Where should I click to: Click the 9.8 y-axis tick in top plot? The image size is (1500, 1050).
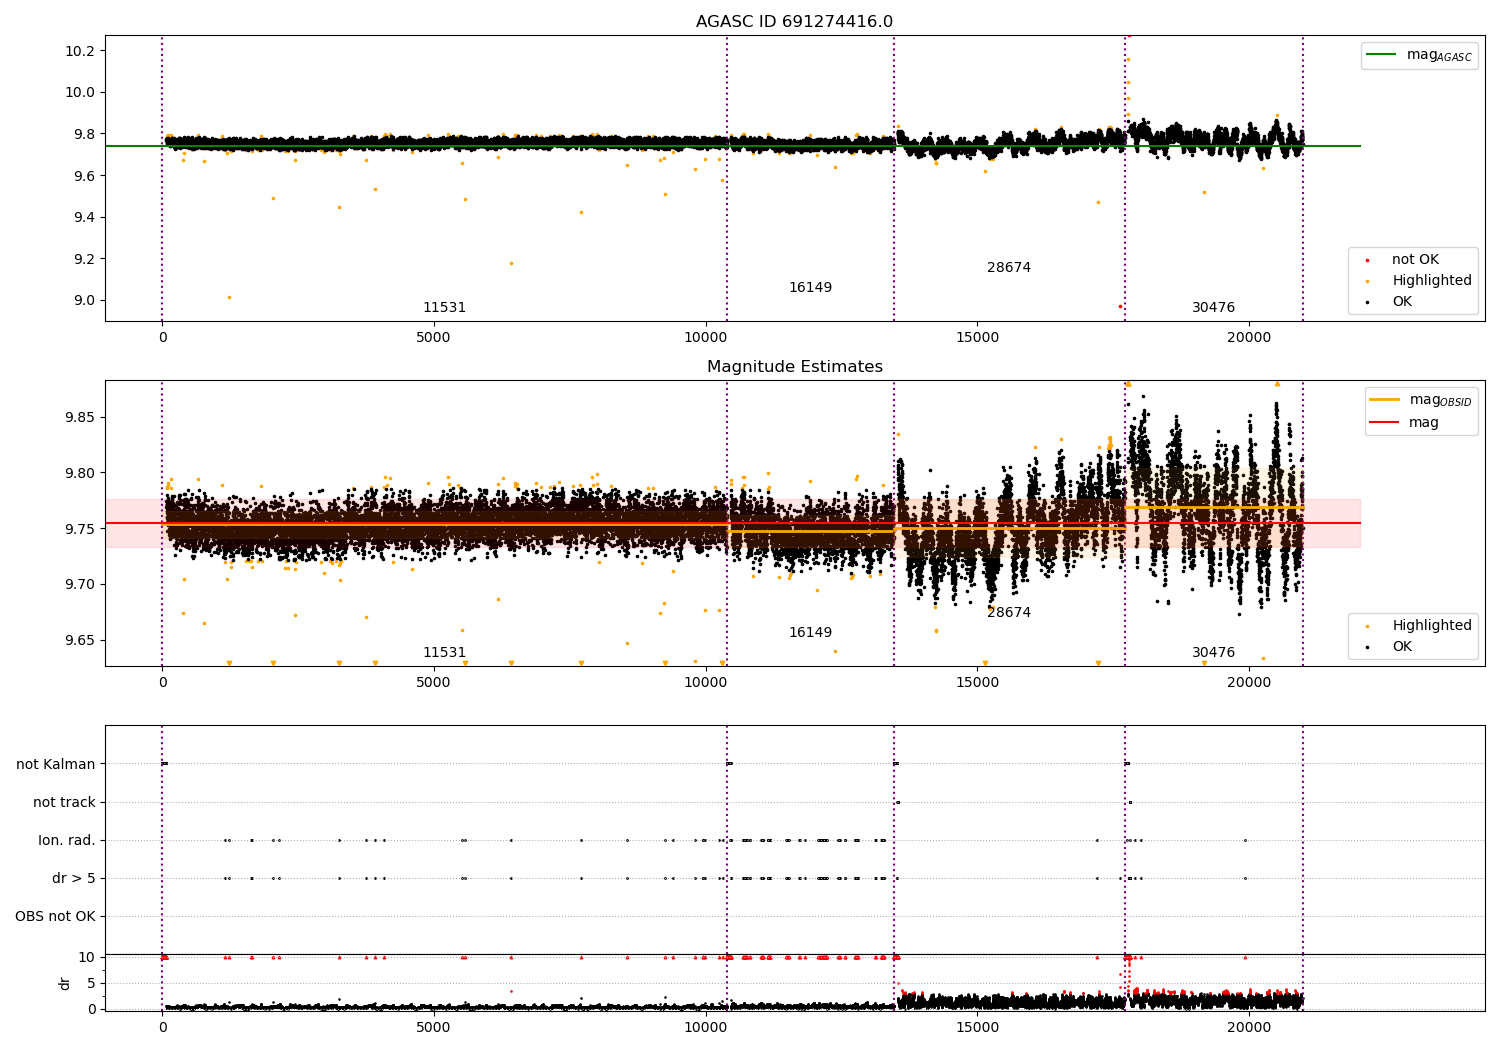[83, 134]
